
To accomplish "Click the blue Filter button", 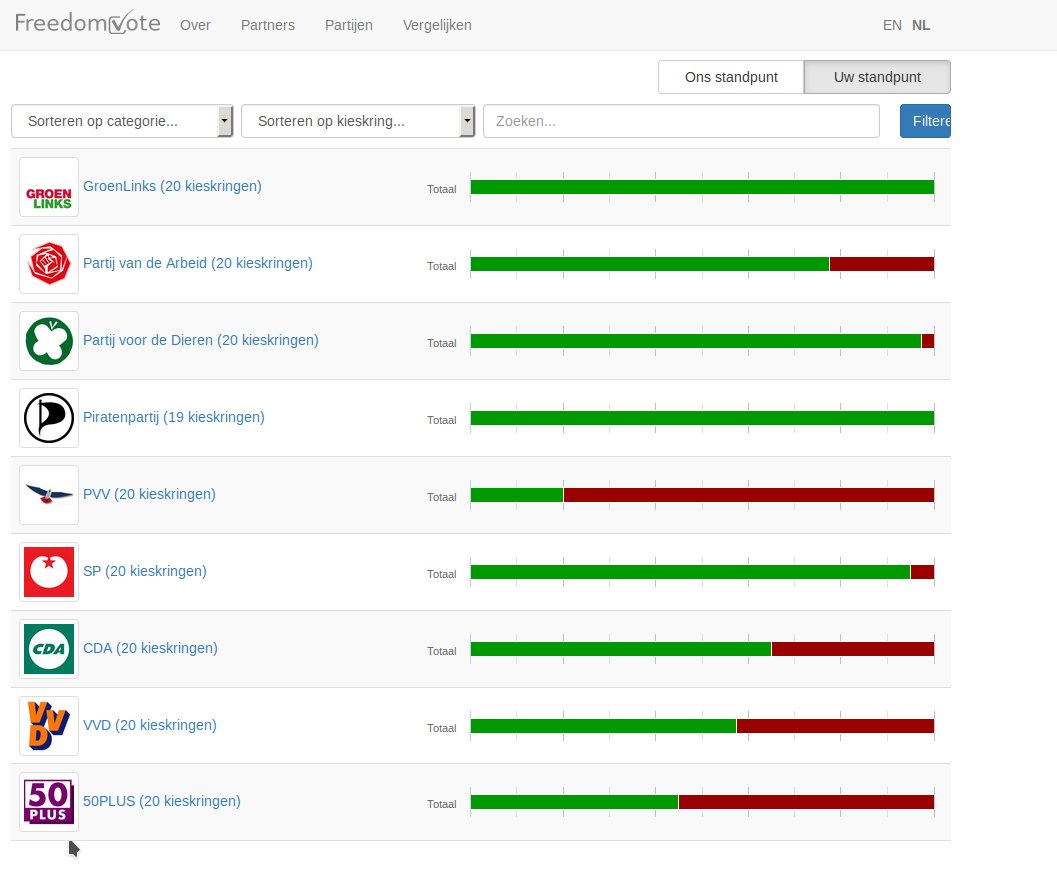I will coord(925,121).
